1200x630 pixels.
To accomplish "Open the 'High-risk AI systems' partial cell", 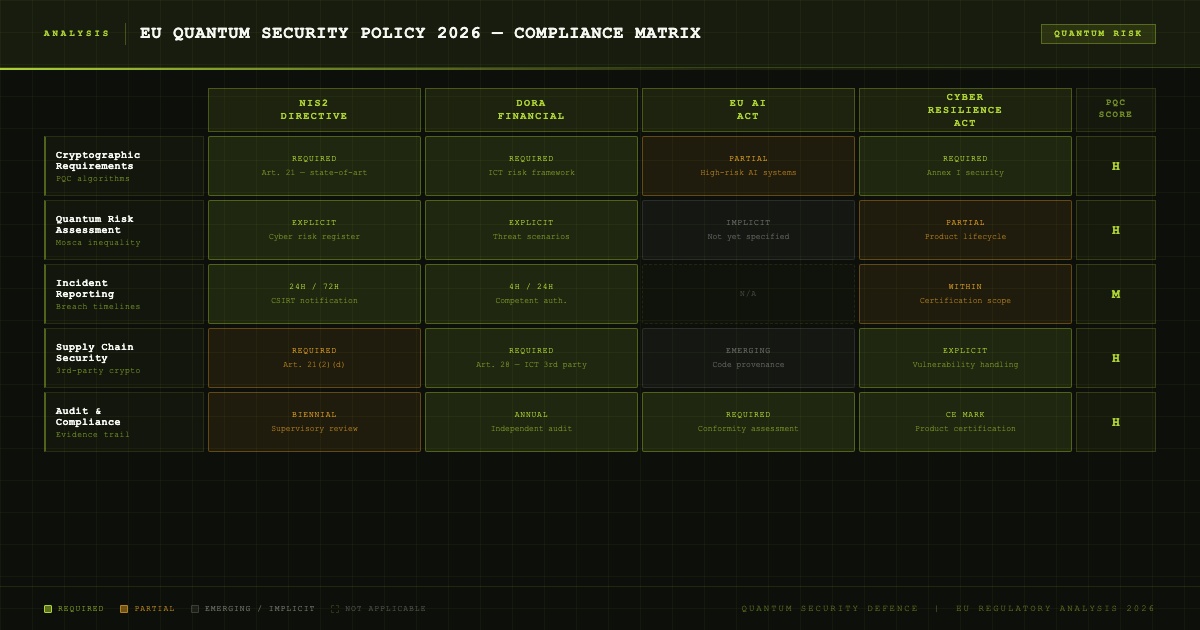I will pos(748,166).
